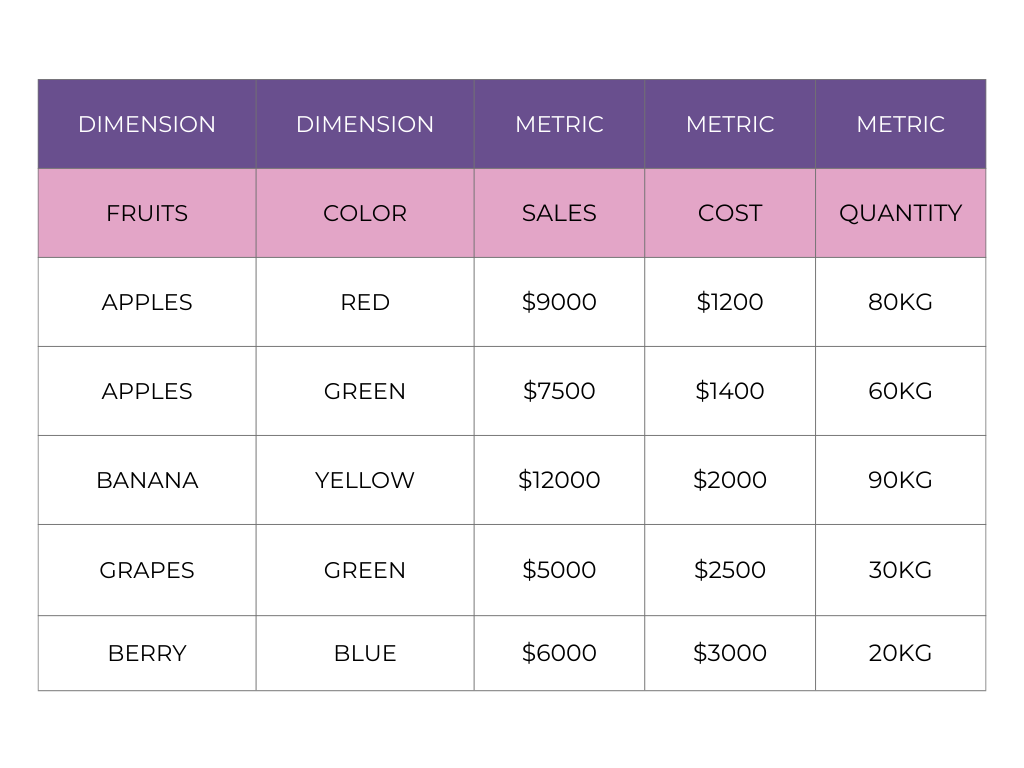Click the $9000 sales cell

559,302
